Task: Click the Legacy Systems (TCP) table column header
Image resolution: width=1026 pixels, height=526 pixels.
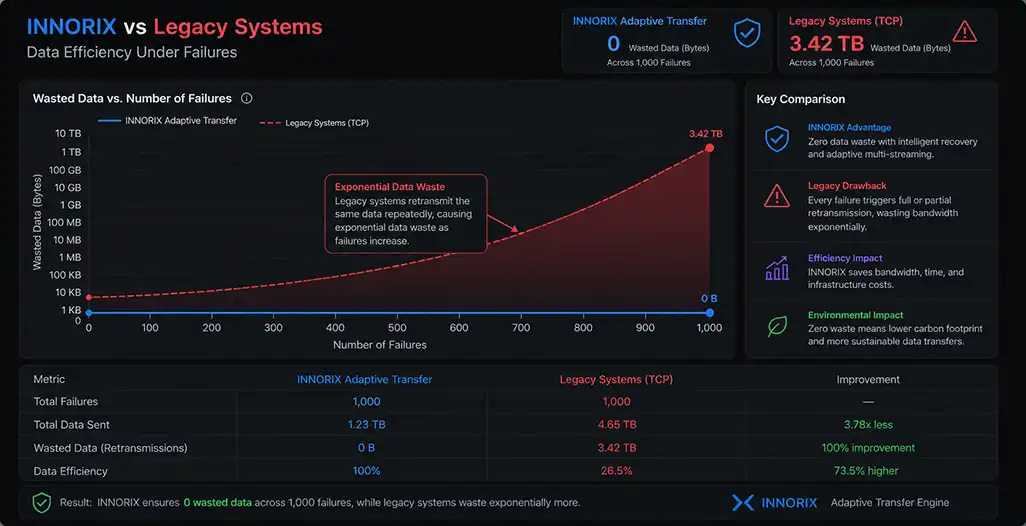Action: (x=616, y=379)
